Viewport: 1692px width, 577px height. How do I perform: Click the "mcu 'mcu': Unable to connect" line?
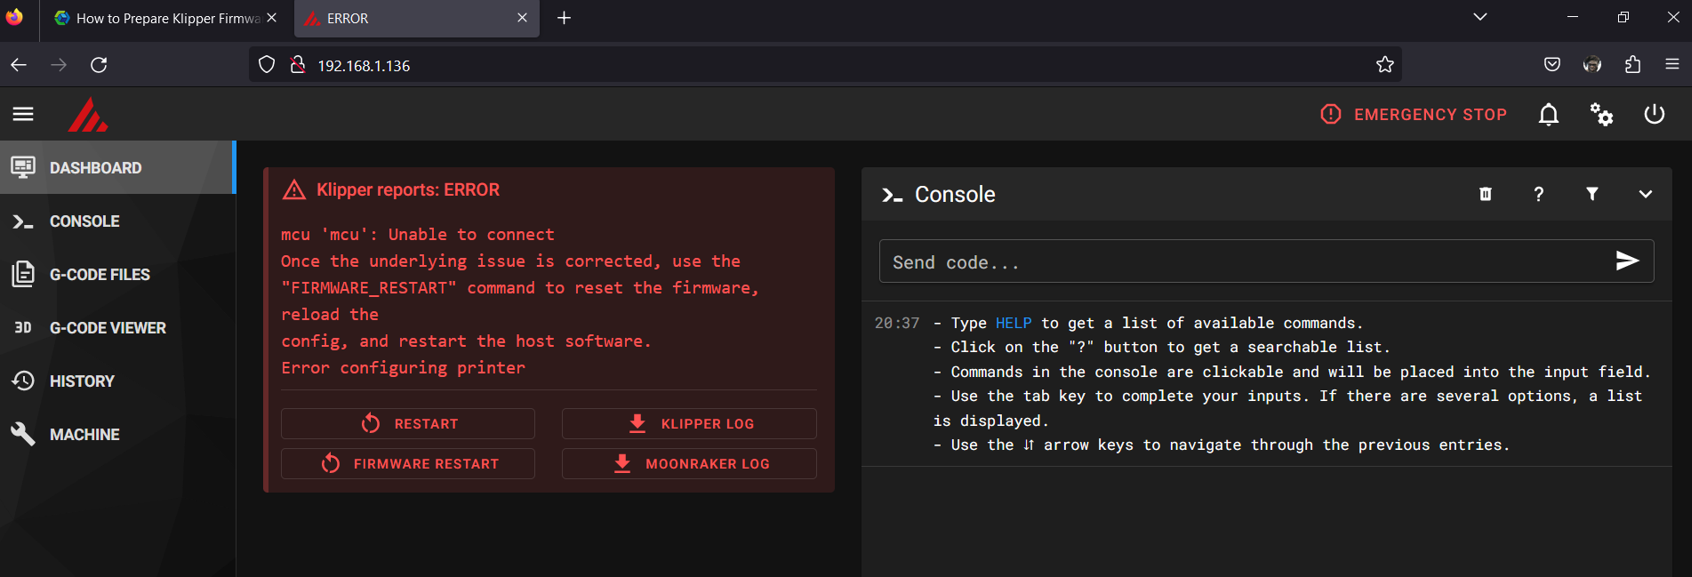tap(417, 234)
